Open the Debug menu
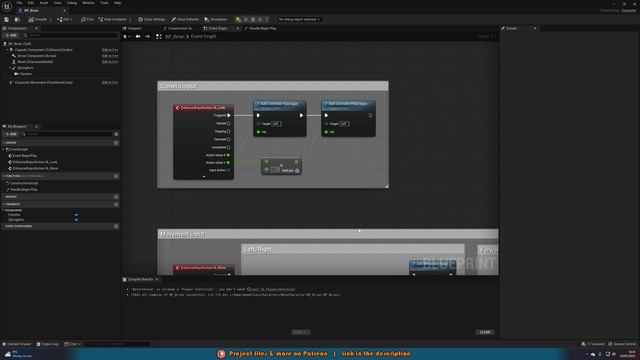This screenshot has height=360, width=640. click(x=72, y=3)
